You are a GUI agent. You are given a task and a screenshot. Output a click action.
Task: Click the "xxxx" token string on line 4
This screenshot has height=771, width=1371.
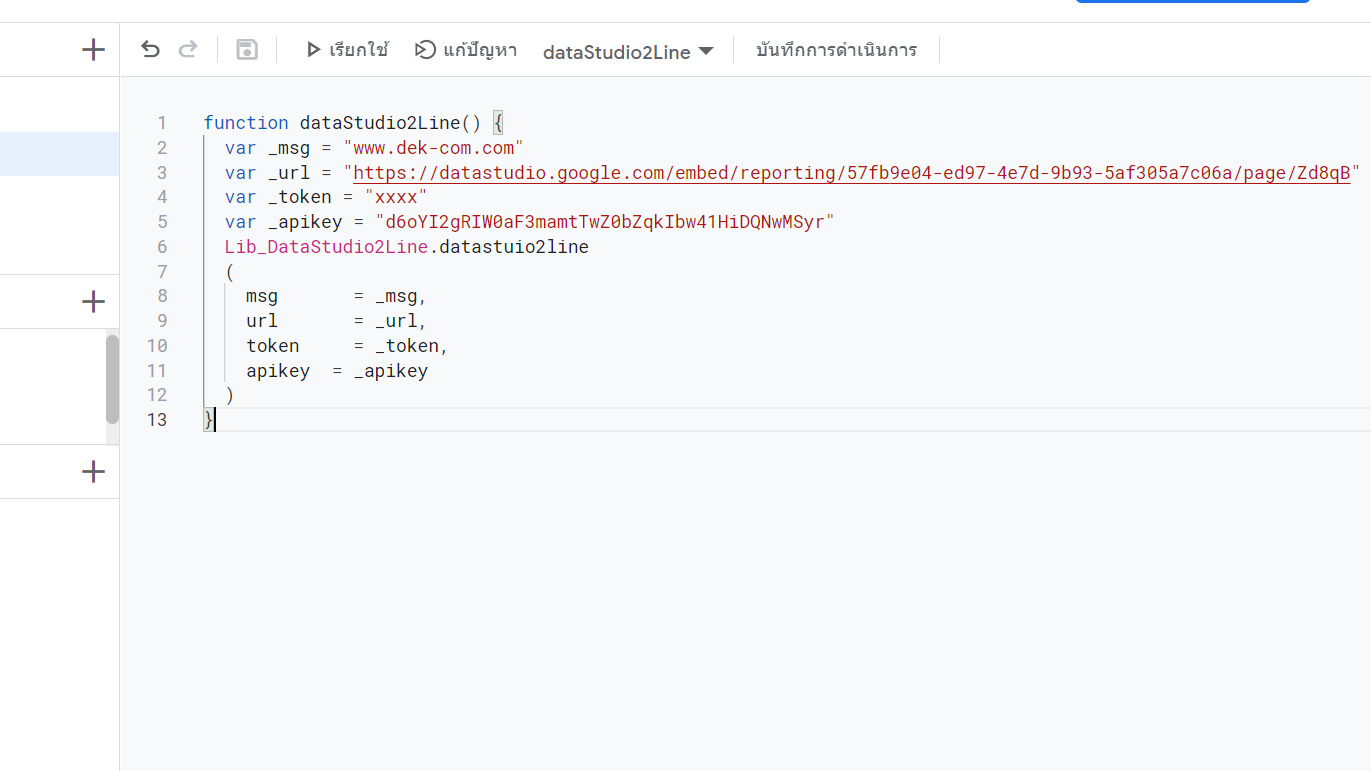(396, 197)
